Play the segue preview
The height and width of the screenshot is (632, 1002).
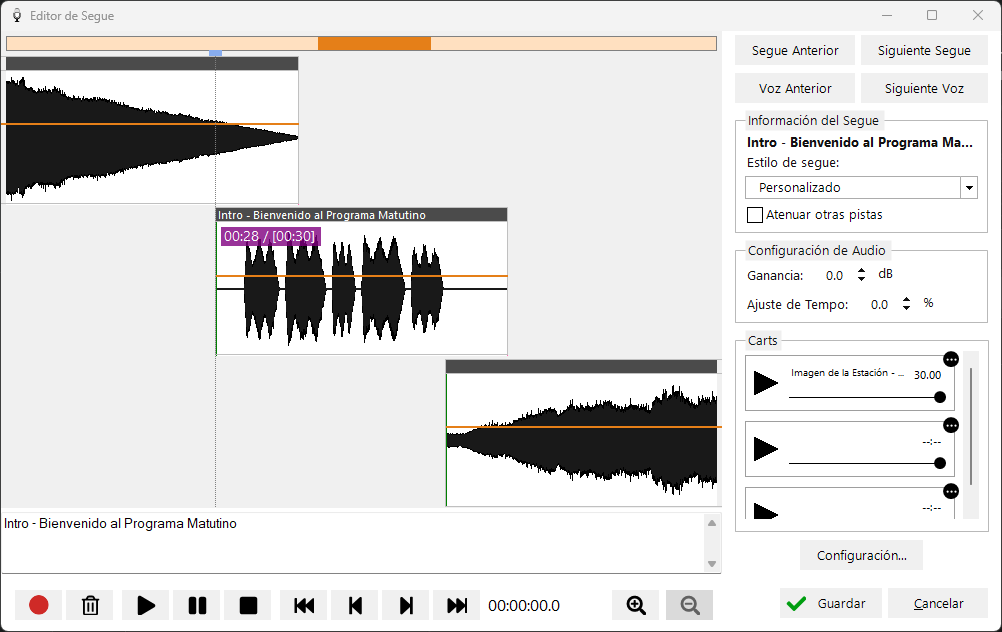(146, 605)
